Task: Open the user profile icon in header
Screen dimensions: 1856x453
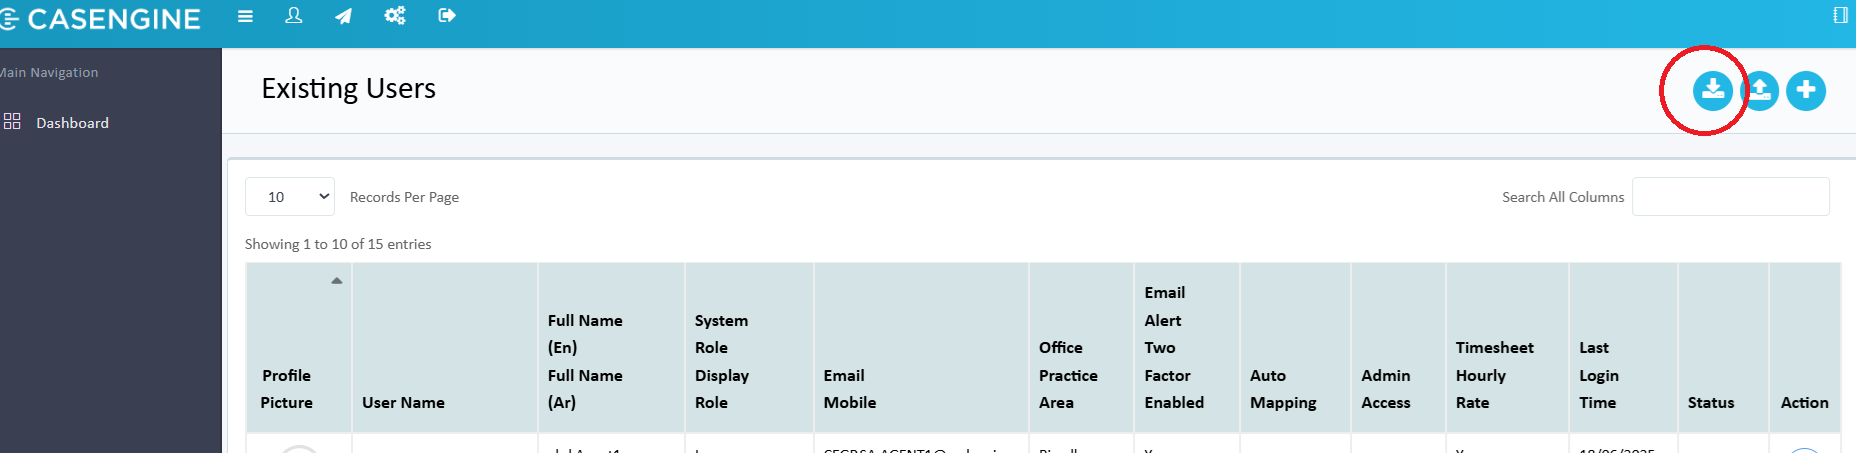Action: point(294,16)
